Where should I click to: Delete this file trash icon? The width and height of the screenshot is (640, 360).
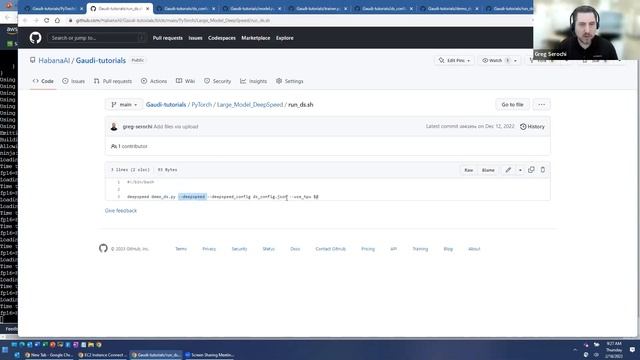coord(542,170)
